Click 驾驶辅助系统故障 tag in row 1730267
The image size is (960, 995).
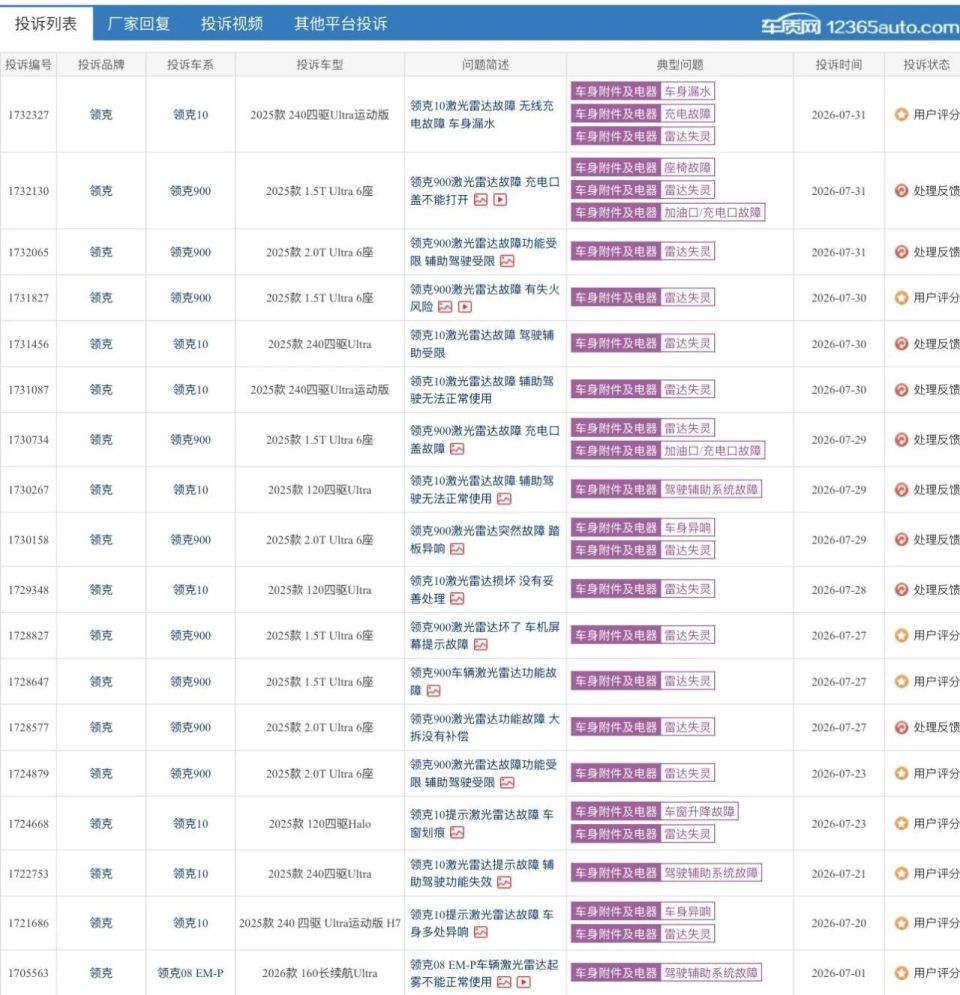point(711,489)
